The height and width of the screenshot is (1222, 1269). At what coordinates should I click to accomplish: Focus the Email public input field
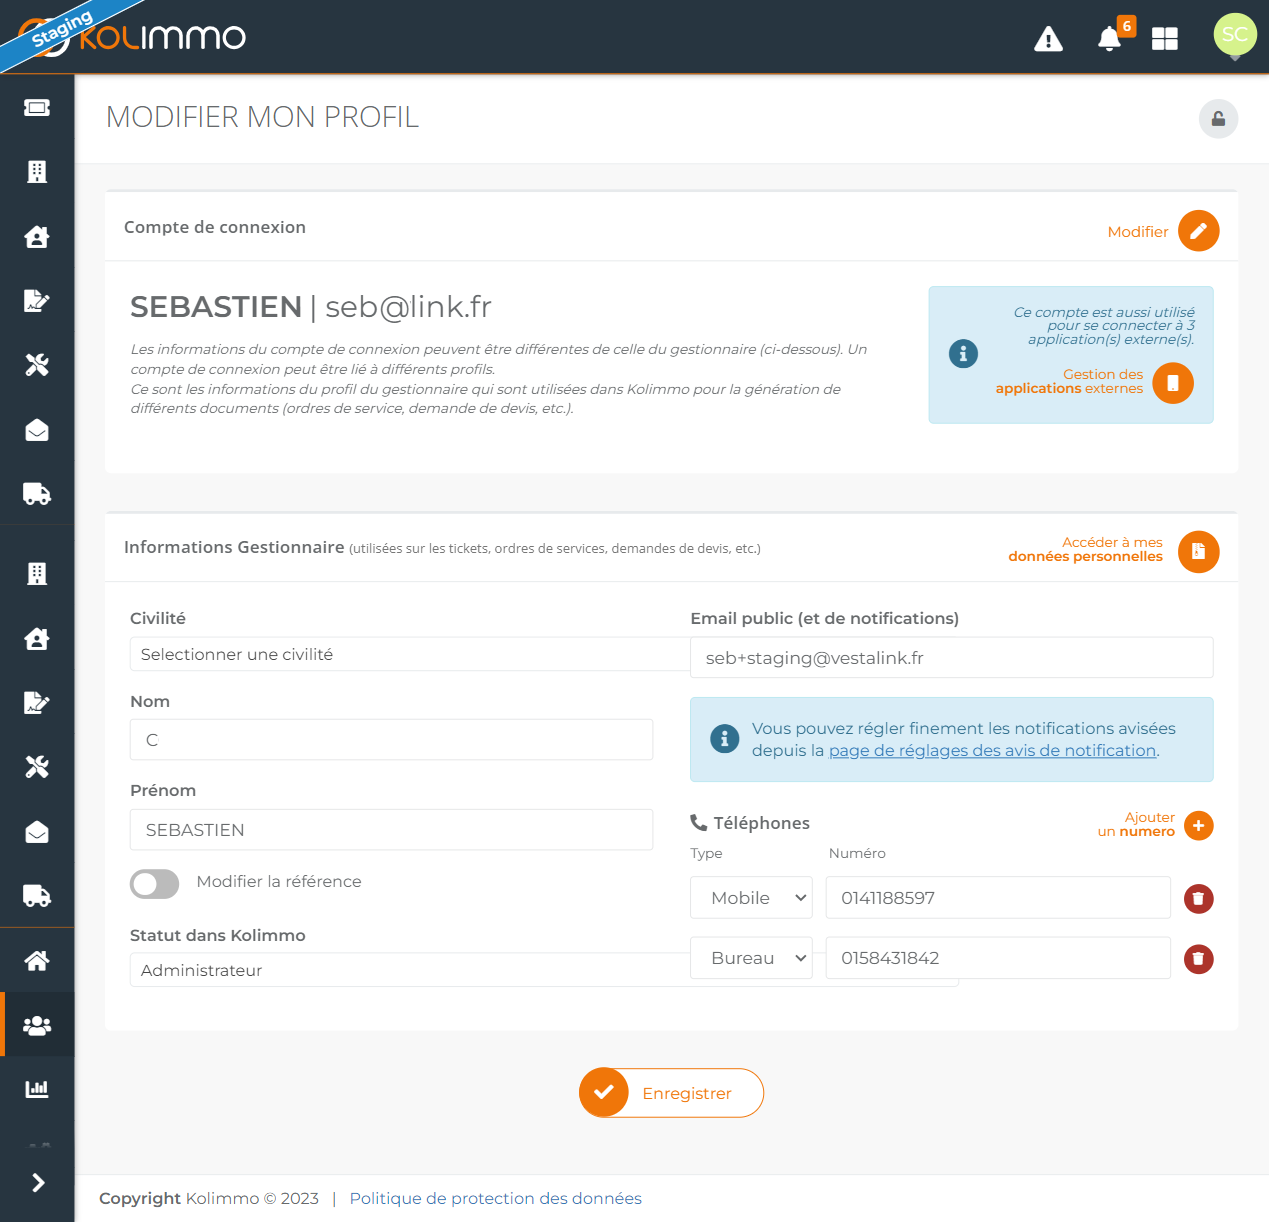(951, 658)
